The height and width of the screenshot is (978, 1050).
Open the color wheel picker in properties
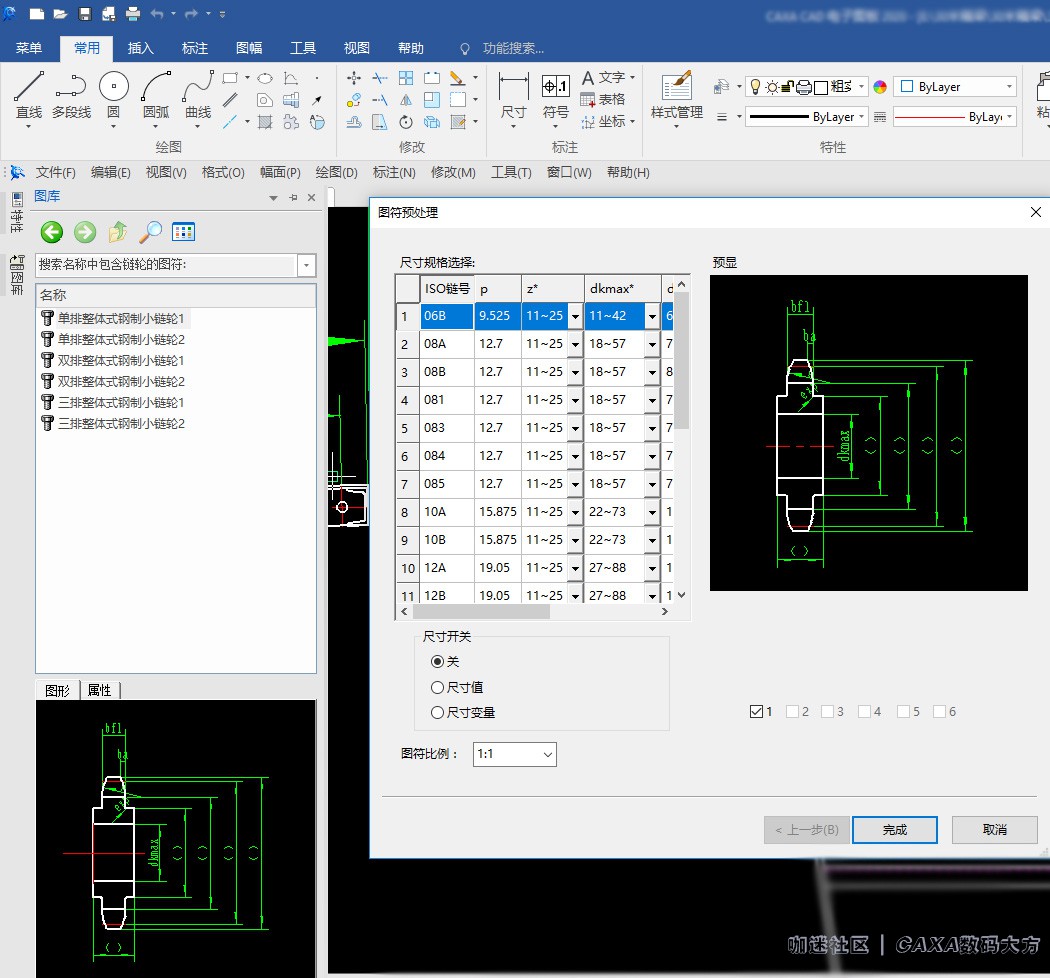pos(880,87)
